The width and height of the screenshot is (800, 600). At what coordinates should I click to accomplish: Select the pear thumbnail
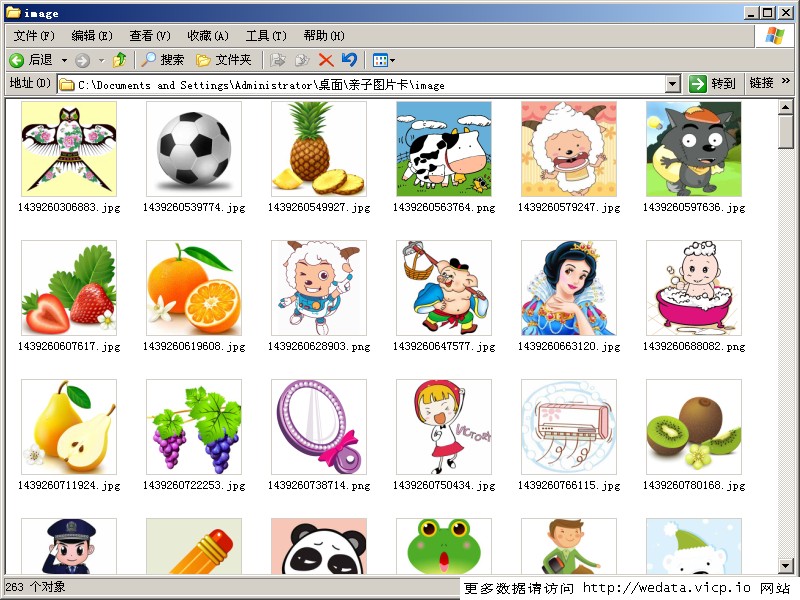[69, 427]
